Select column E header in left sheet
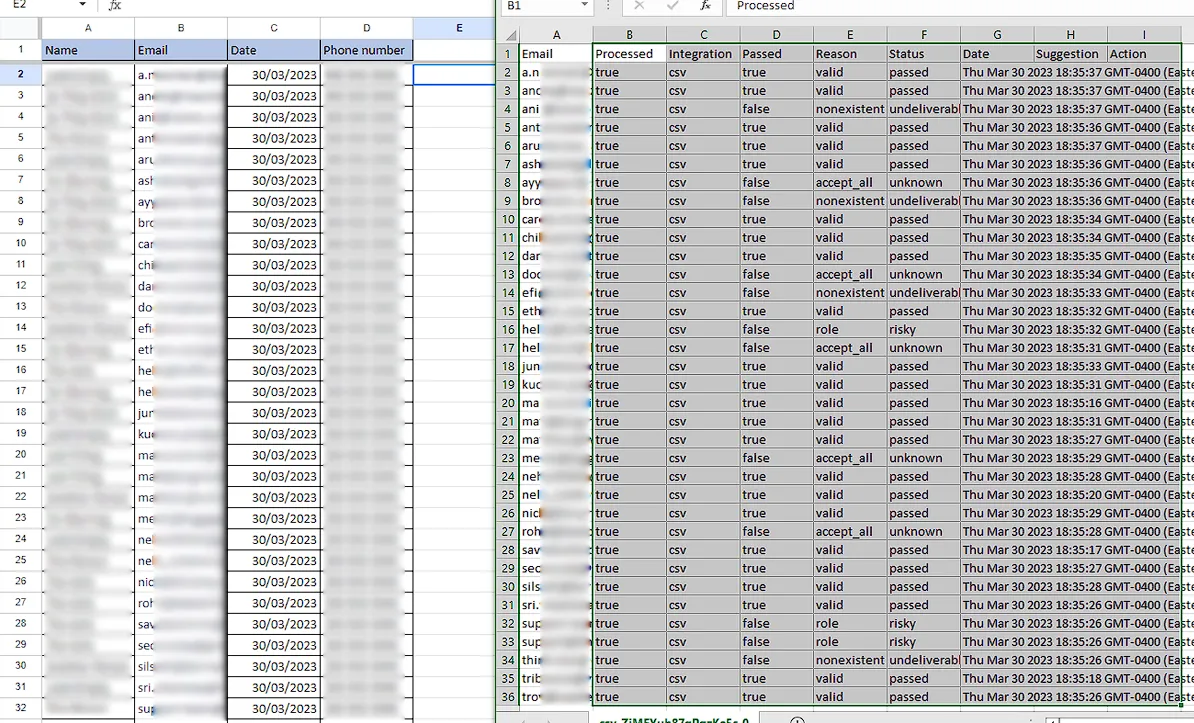This screenshot has height=723, width=1194. pyautogui.click(x=459, y=28)
